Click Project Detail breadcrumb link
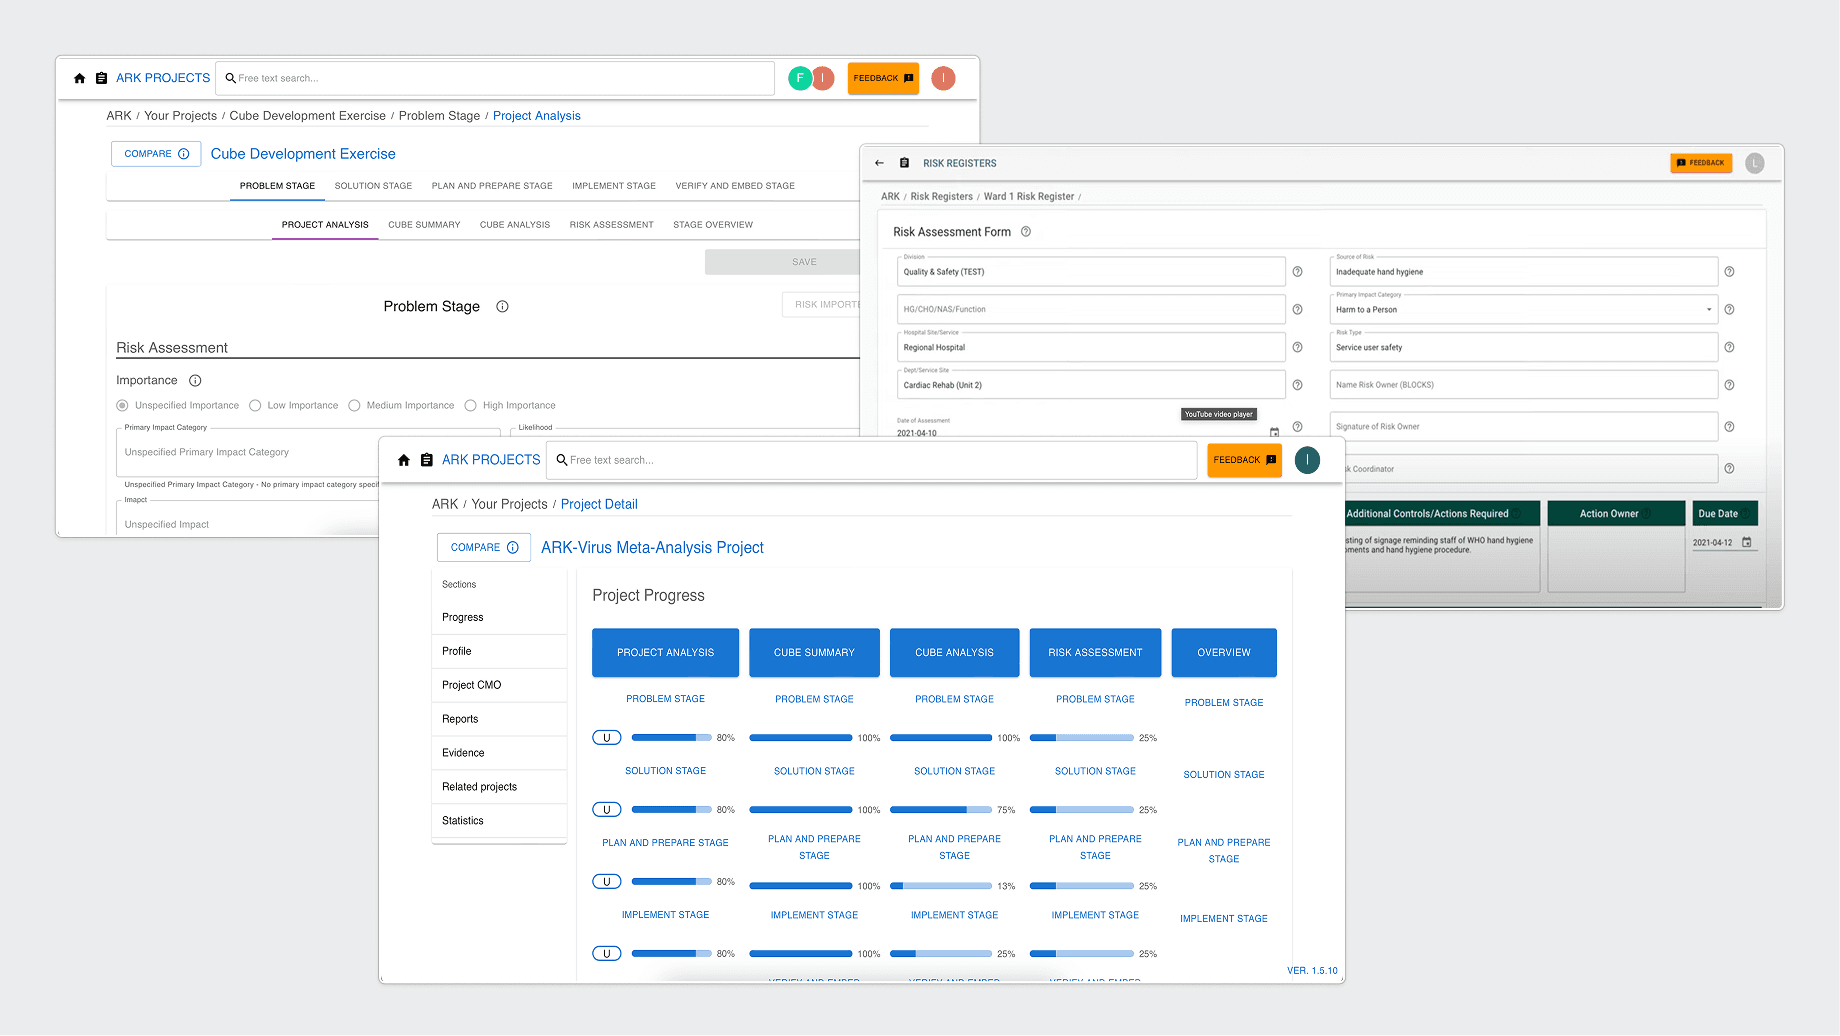 pos(599,505)
